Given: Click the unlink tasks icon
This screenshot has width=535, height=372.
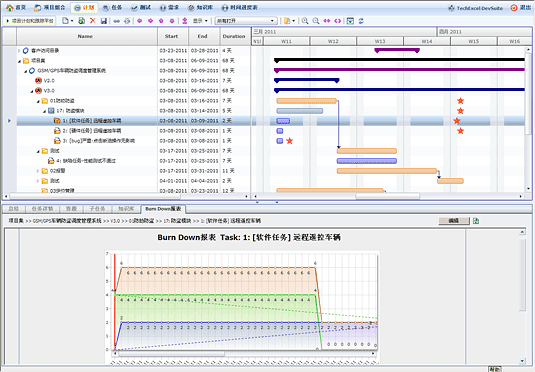Looking at the screenshot, I should (127, 21).
